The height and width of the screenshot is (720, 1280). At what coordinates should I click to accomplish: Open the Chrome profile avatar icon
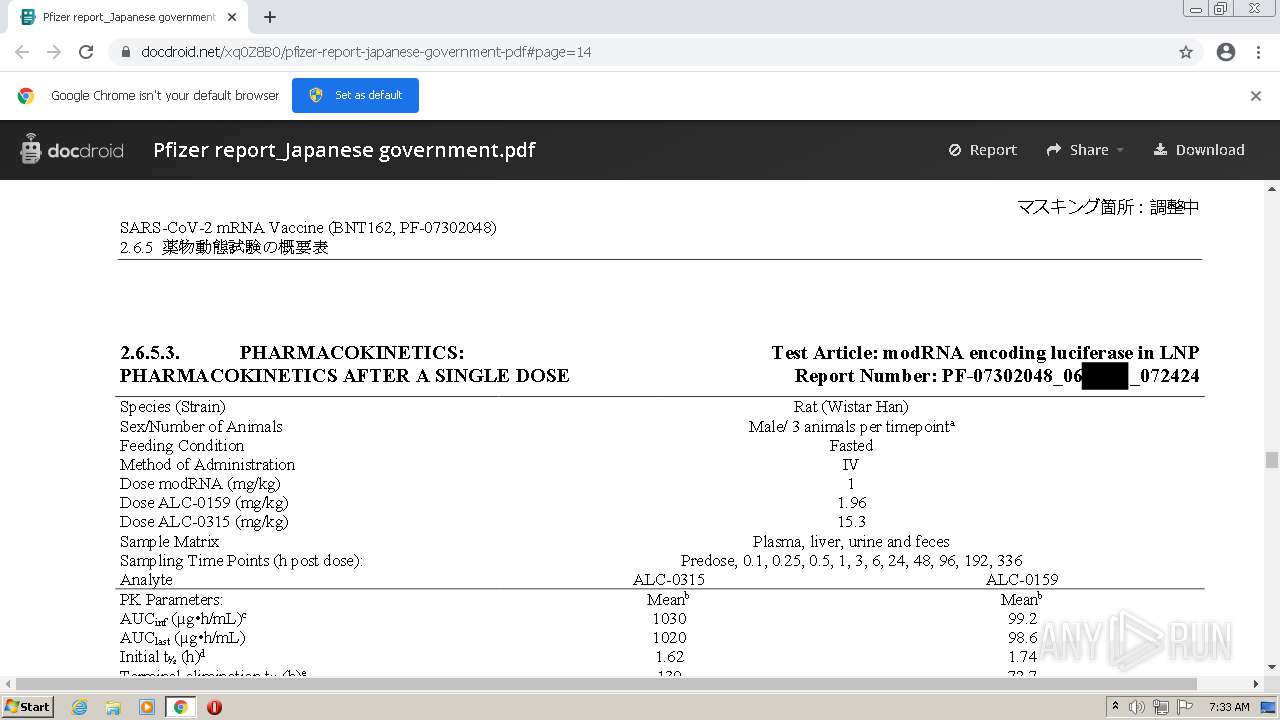[1226, 52]
